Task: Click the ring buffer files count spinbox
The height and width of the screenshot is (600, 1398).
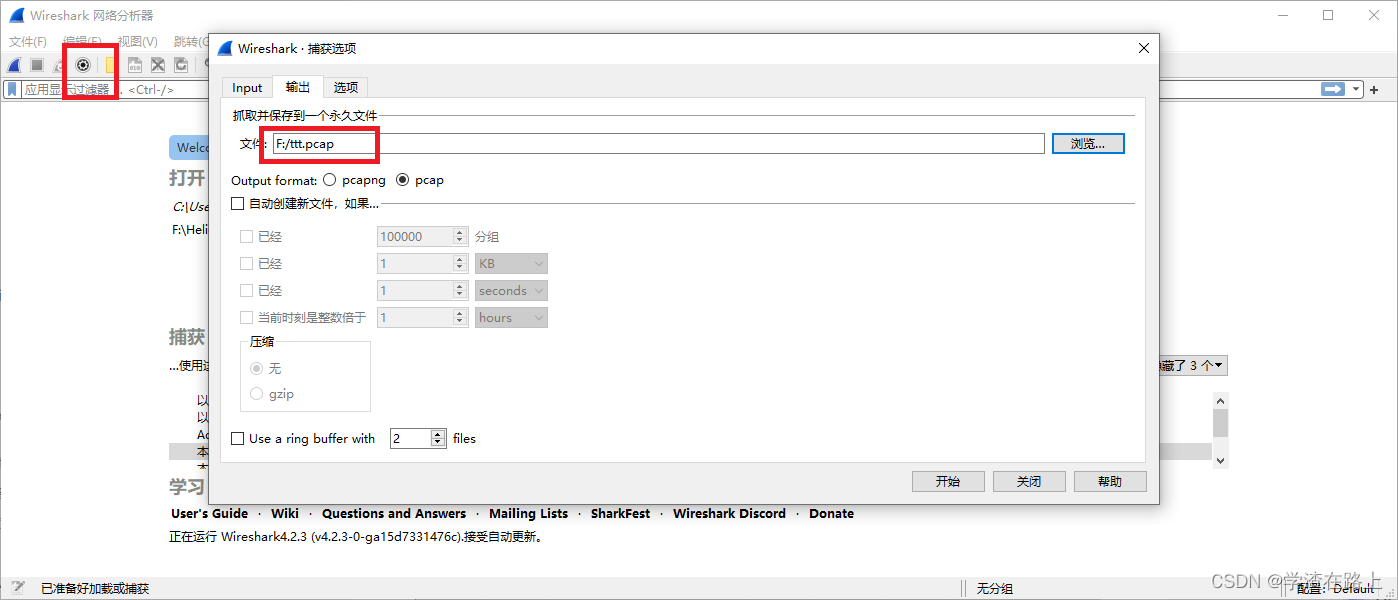Action: tap(418, 438)
